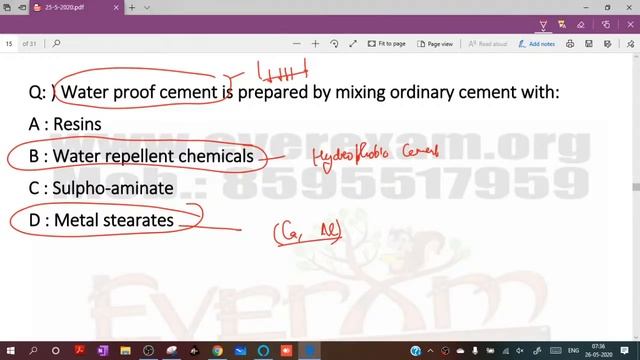Expand the tab preview chevron
This screenshot has height=360, width=640.
(147, 7)
